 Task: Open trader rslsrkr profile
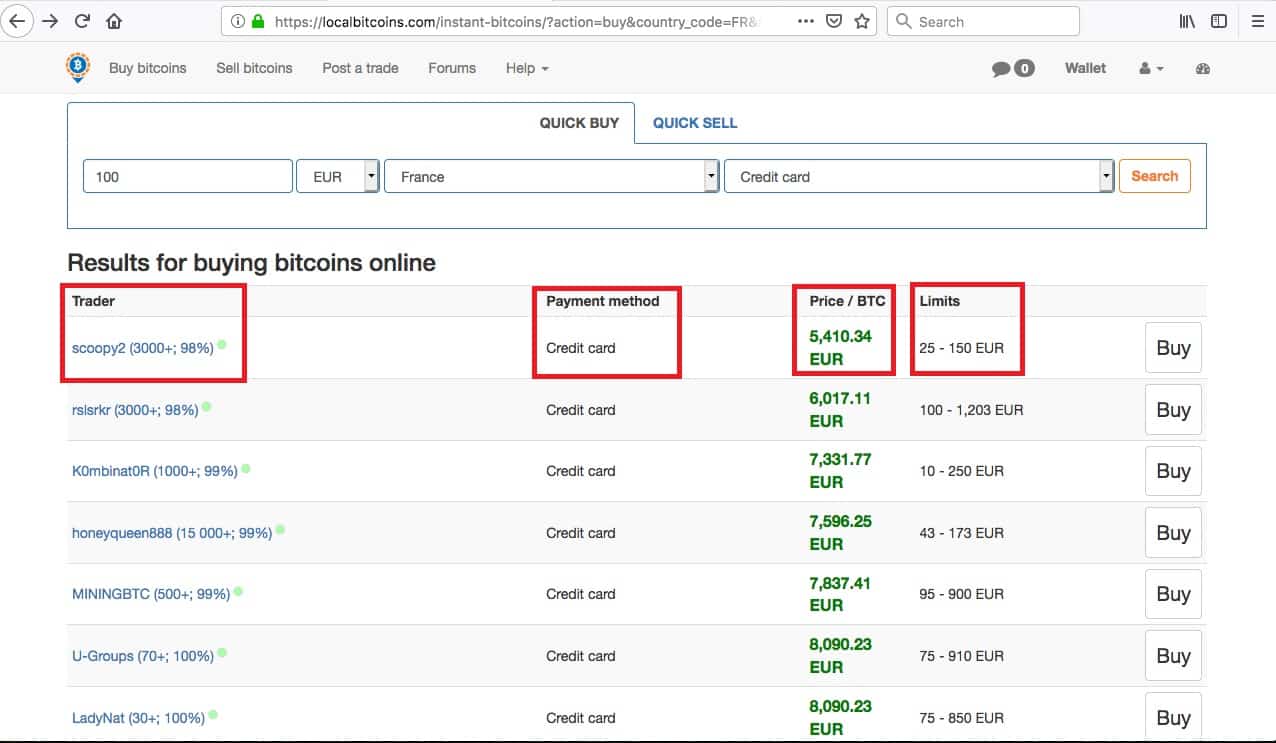coord(135,410)
